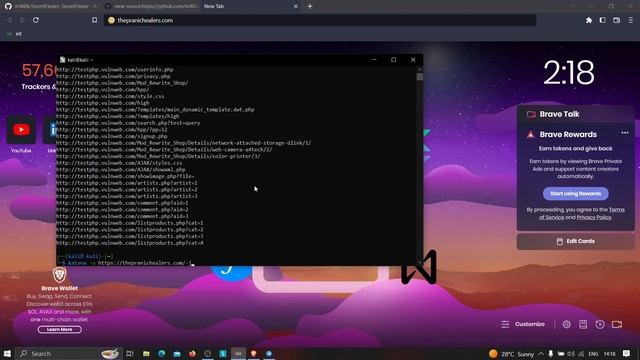Click the Brave icon in the taskbar
The image size is (640, 360).
click(253, 353)
